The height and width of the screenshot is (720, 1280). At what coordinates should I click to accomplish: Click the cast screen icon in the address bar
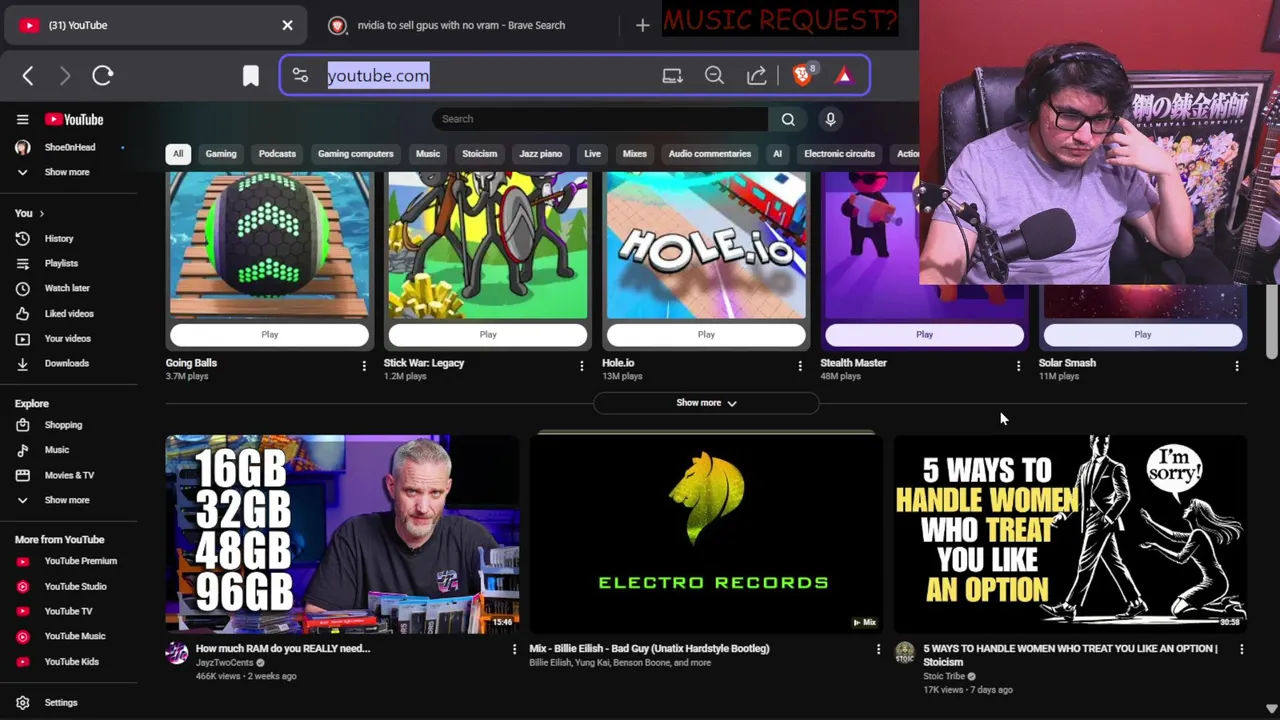coord(672,75)
